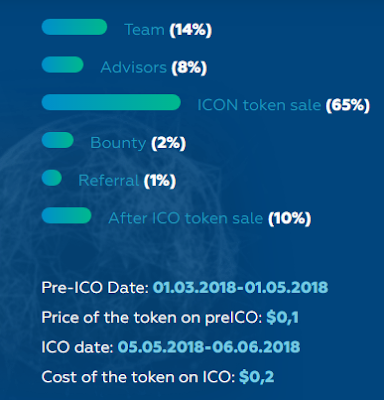Screen dimensions: 384x400
Task: Click the 65% percentage value
Action: point(348,105)
